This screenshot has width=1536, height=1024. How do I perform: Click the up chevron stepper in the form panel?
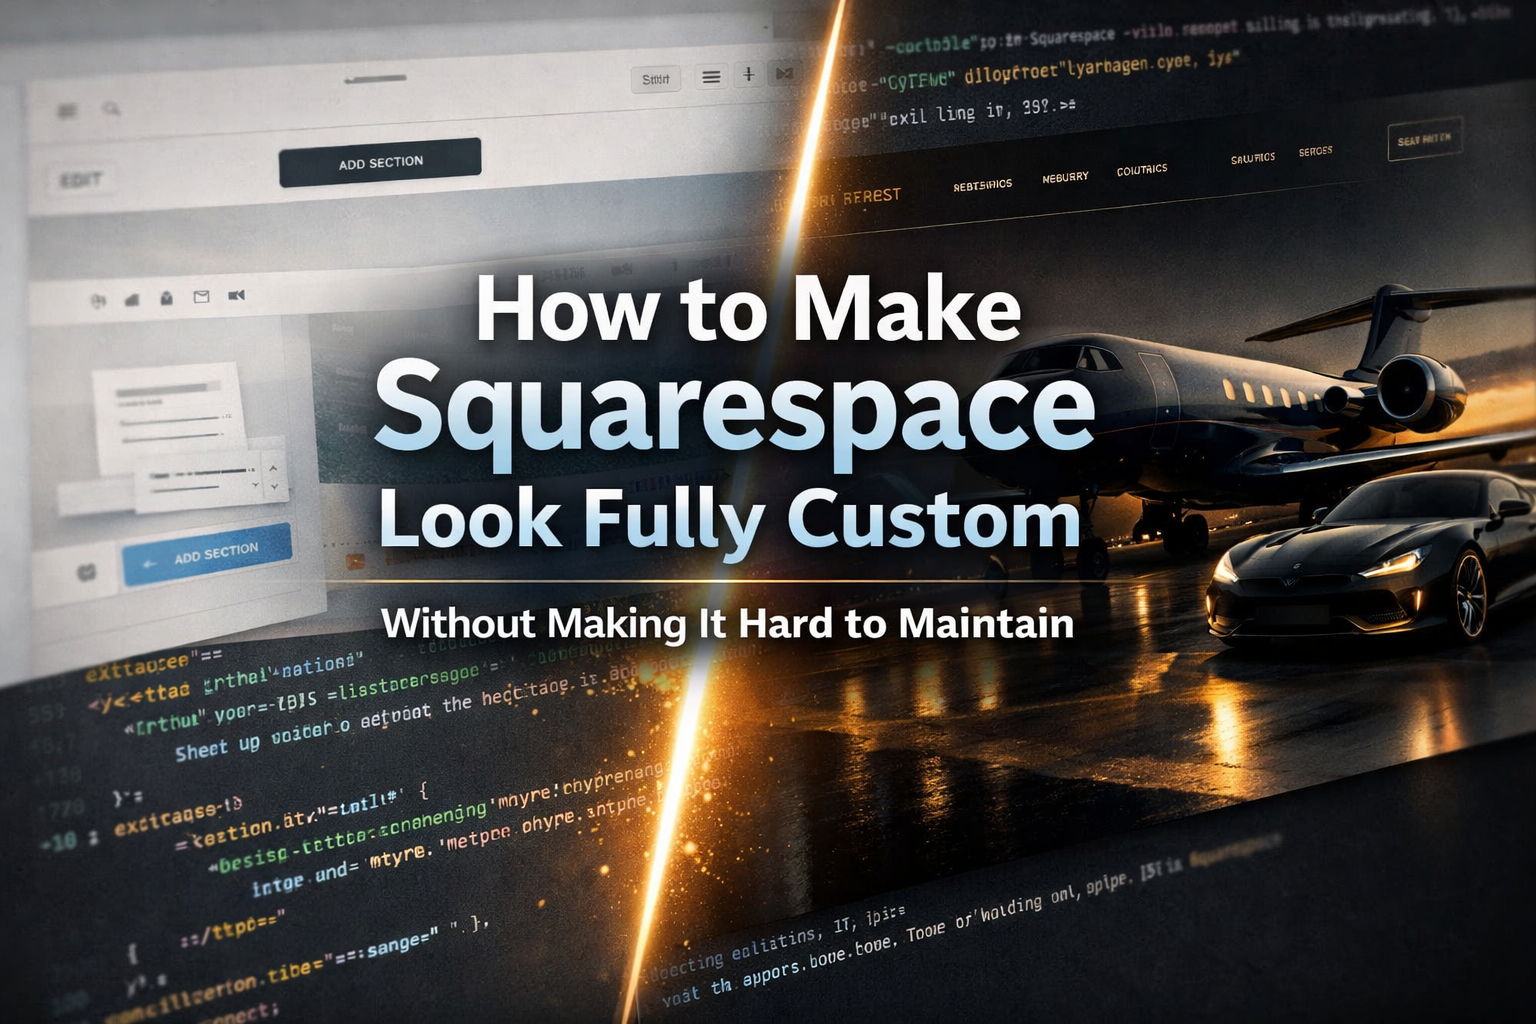[273, 468]
